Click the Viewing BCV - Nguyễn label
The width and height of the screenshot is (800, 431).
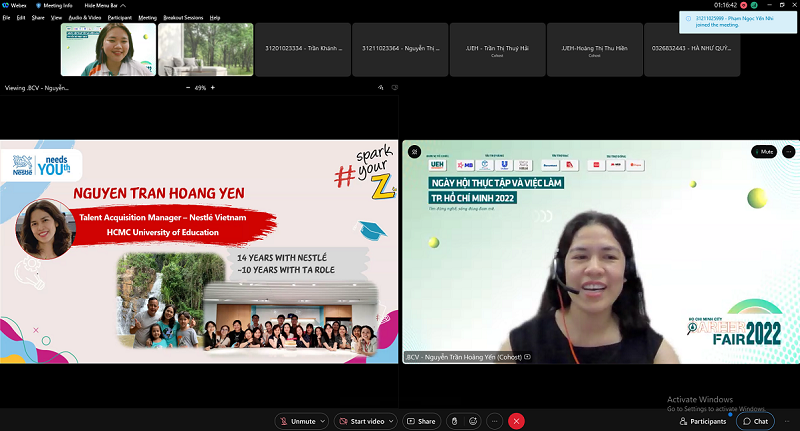coord(37,88)
